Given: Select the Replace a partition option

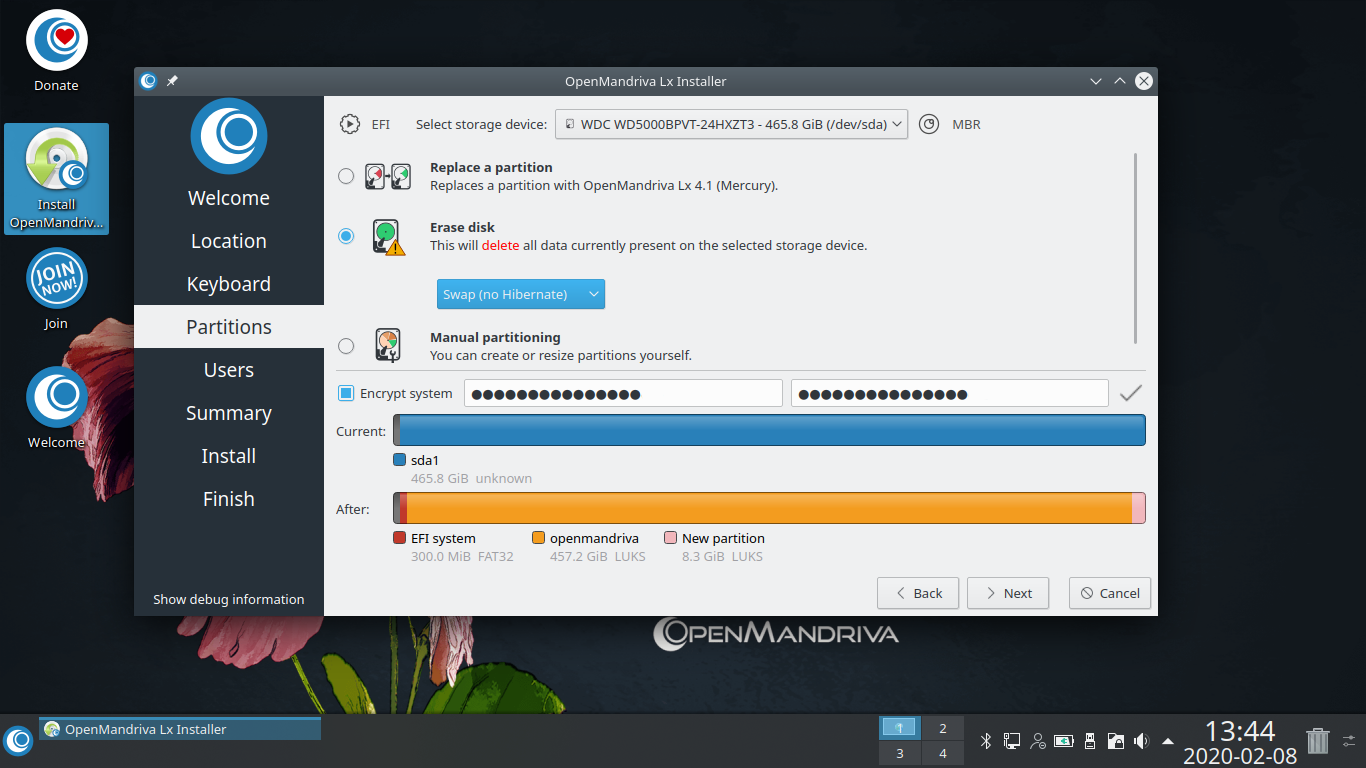Looking at the screenshot, I should 346,176.
